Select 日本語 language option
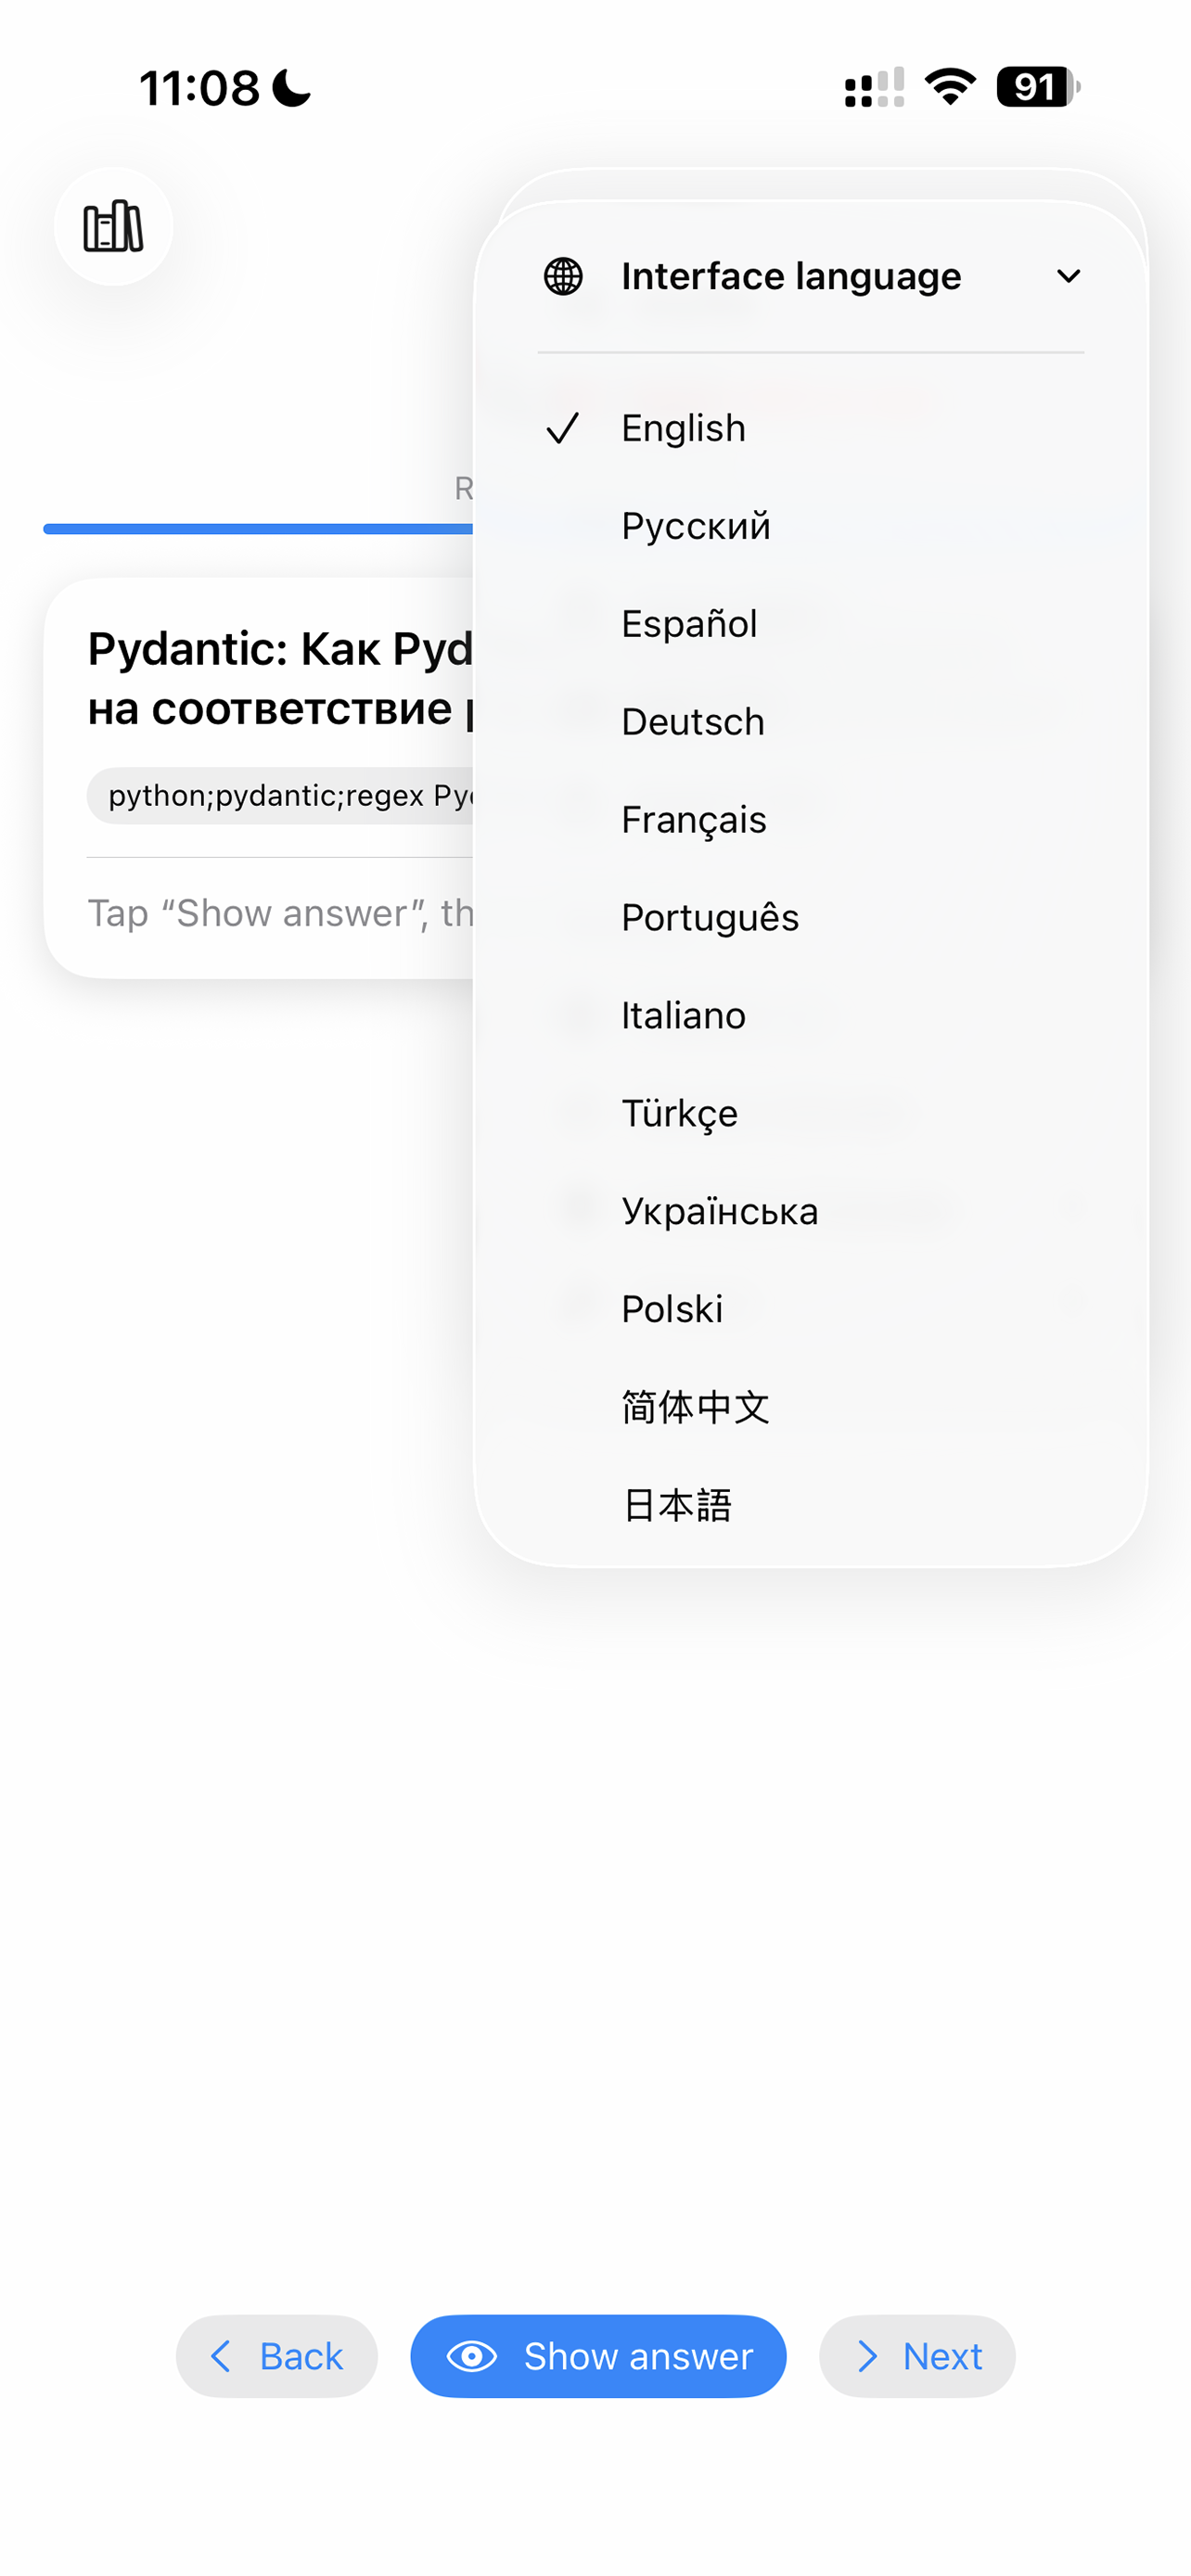This screenshot has height=2576, width=1191. click(x=811, y=1505)
